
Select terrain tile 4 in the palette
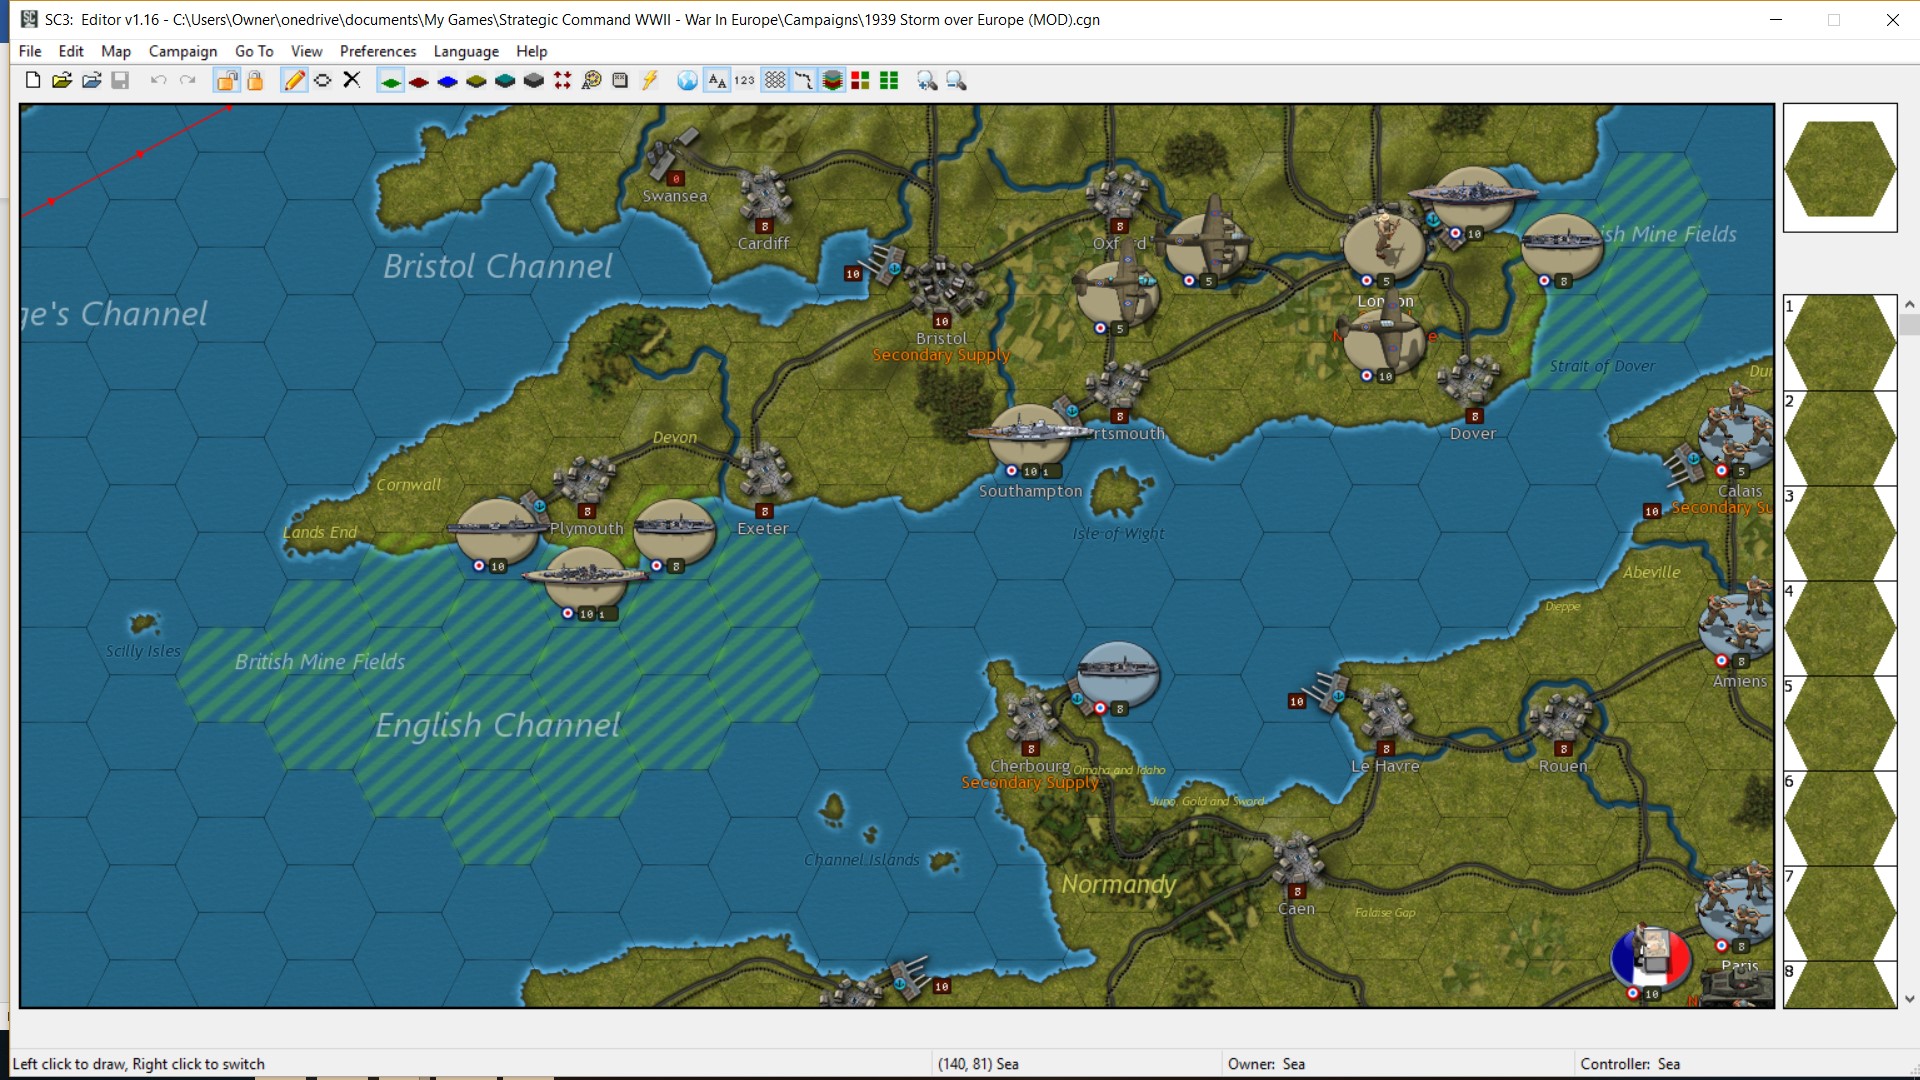pos(1840,628)
